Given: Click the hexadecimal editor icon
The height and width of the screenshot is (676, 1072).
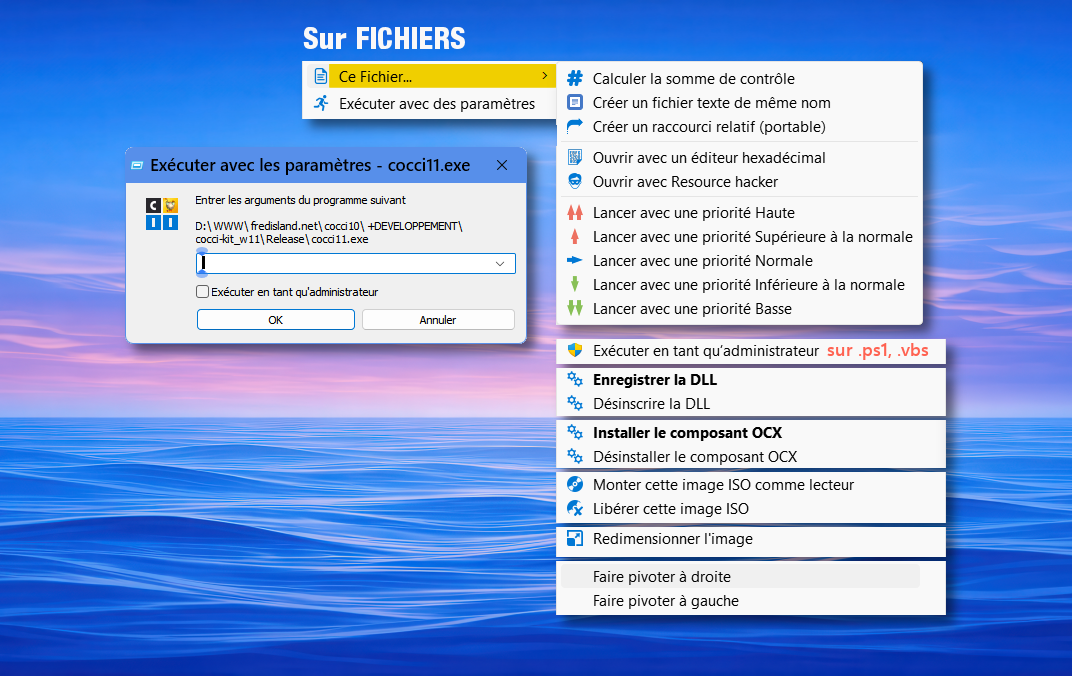Looking at the screenshot, I should tap(575, 157).
